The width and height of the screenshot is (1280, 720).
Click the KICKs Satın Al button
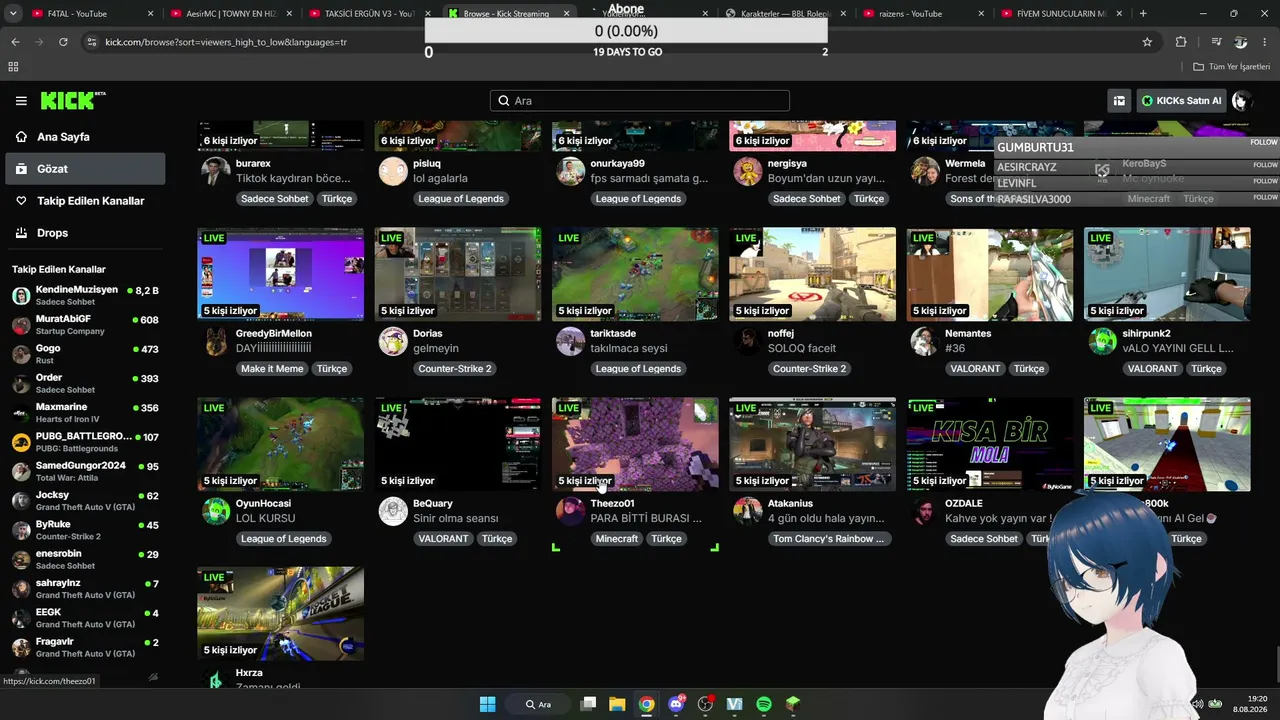coord(1181,101)
